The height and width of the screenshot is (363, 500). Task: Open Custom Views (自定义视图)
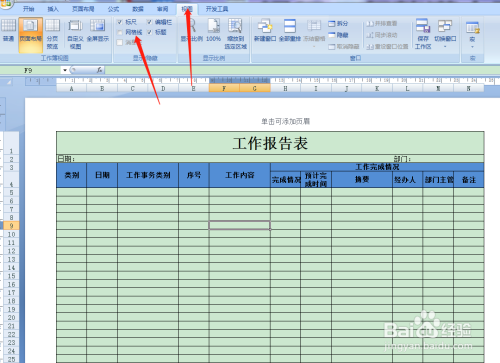coord(75,35)
